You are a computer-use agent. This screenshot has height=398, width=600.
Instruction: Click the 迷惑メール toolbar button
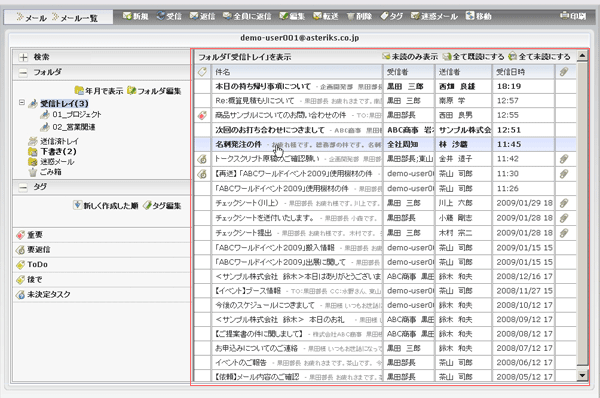point(434,16)
